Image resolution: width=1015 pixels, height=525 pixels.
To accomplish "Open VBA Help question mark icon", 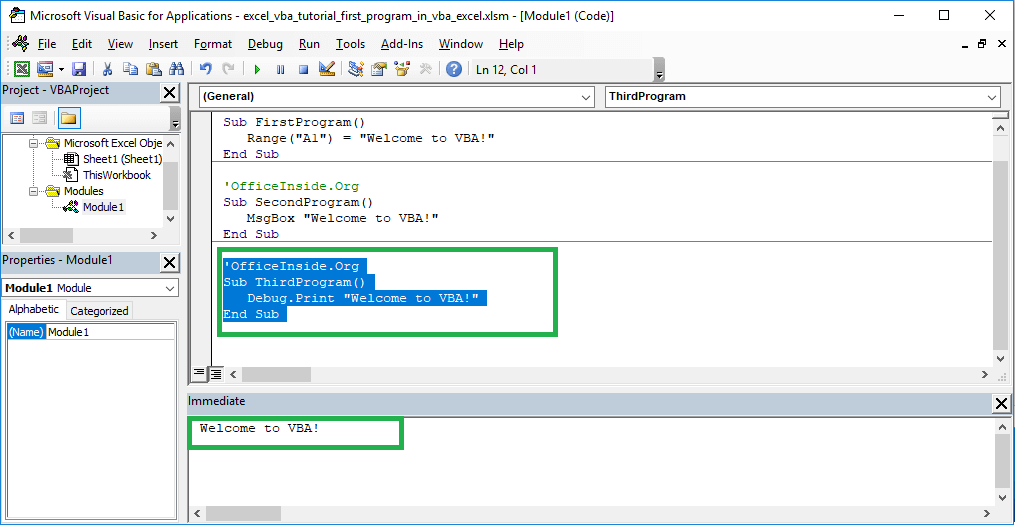I will [454, 69].
